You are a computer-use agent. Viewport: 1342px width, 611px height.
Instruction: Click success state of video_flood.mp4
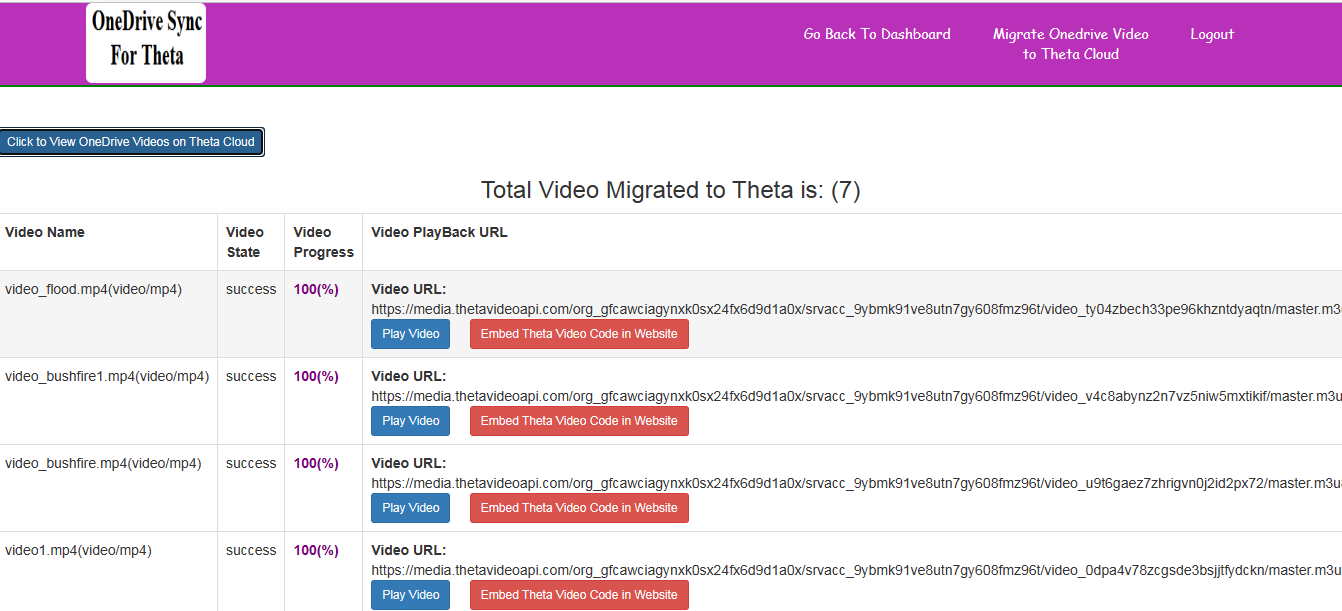tap(251, 289)
